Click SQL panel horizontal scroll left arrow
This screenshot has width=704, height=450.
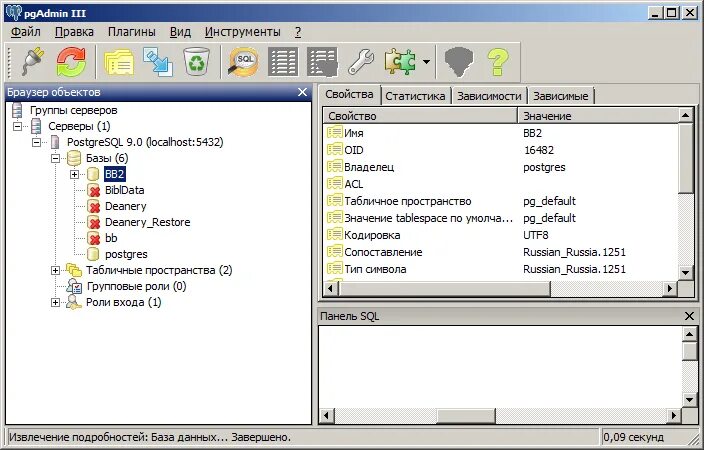pyautogui.click(x=327, y=415)
